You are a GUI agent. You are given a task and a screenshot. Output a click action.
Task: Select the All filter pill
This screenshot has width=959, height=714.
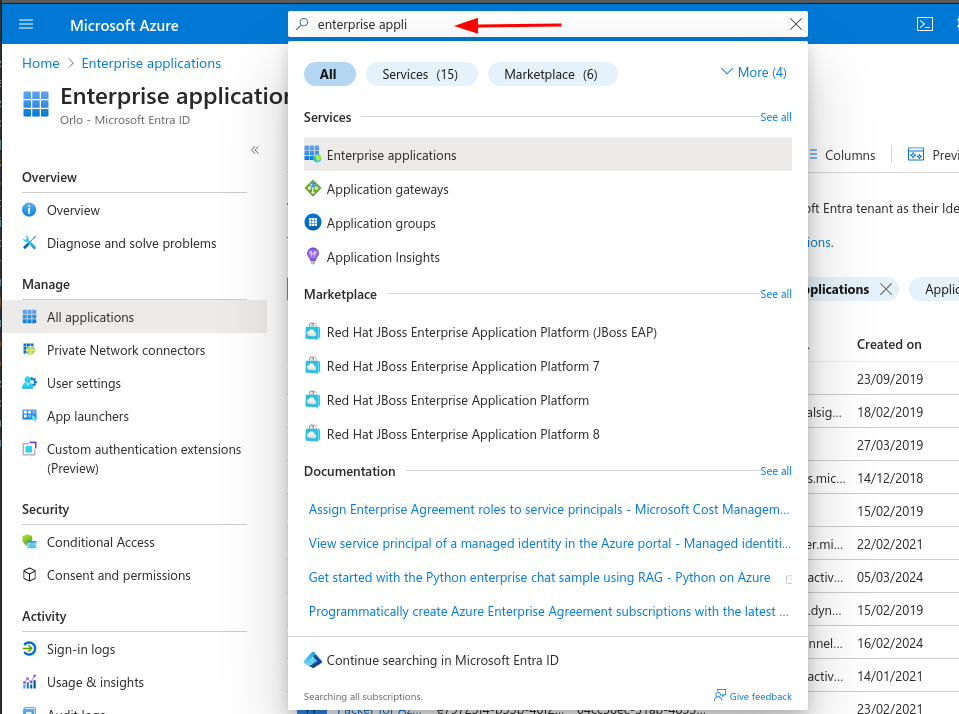point(328,74)
